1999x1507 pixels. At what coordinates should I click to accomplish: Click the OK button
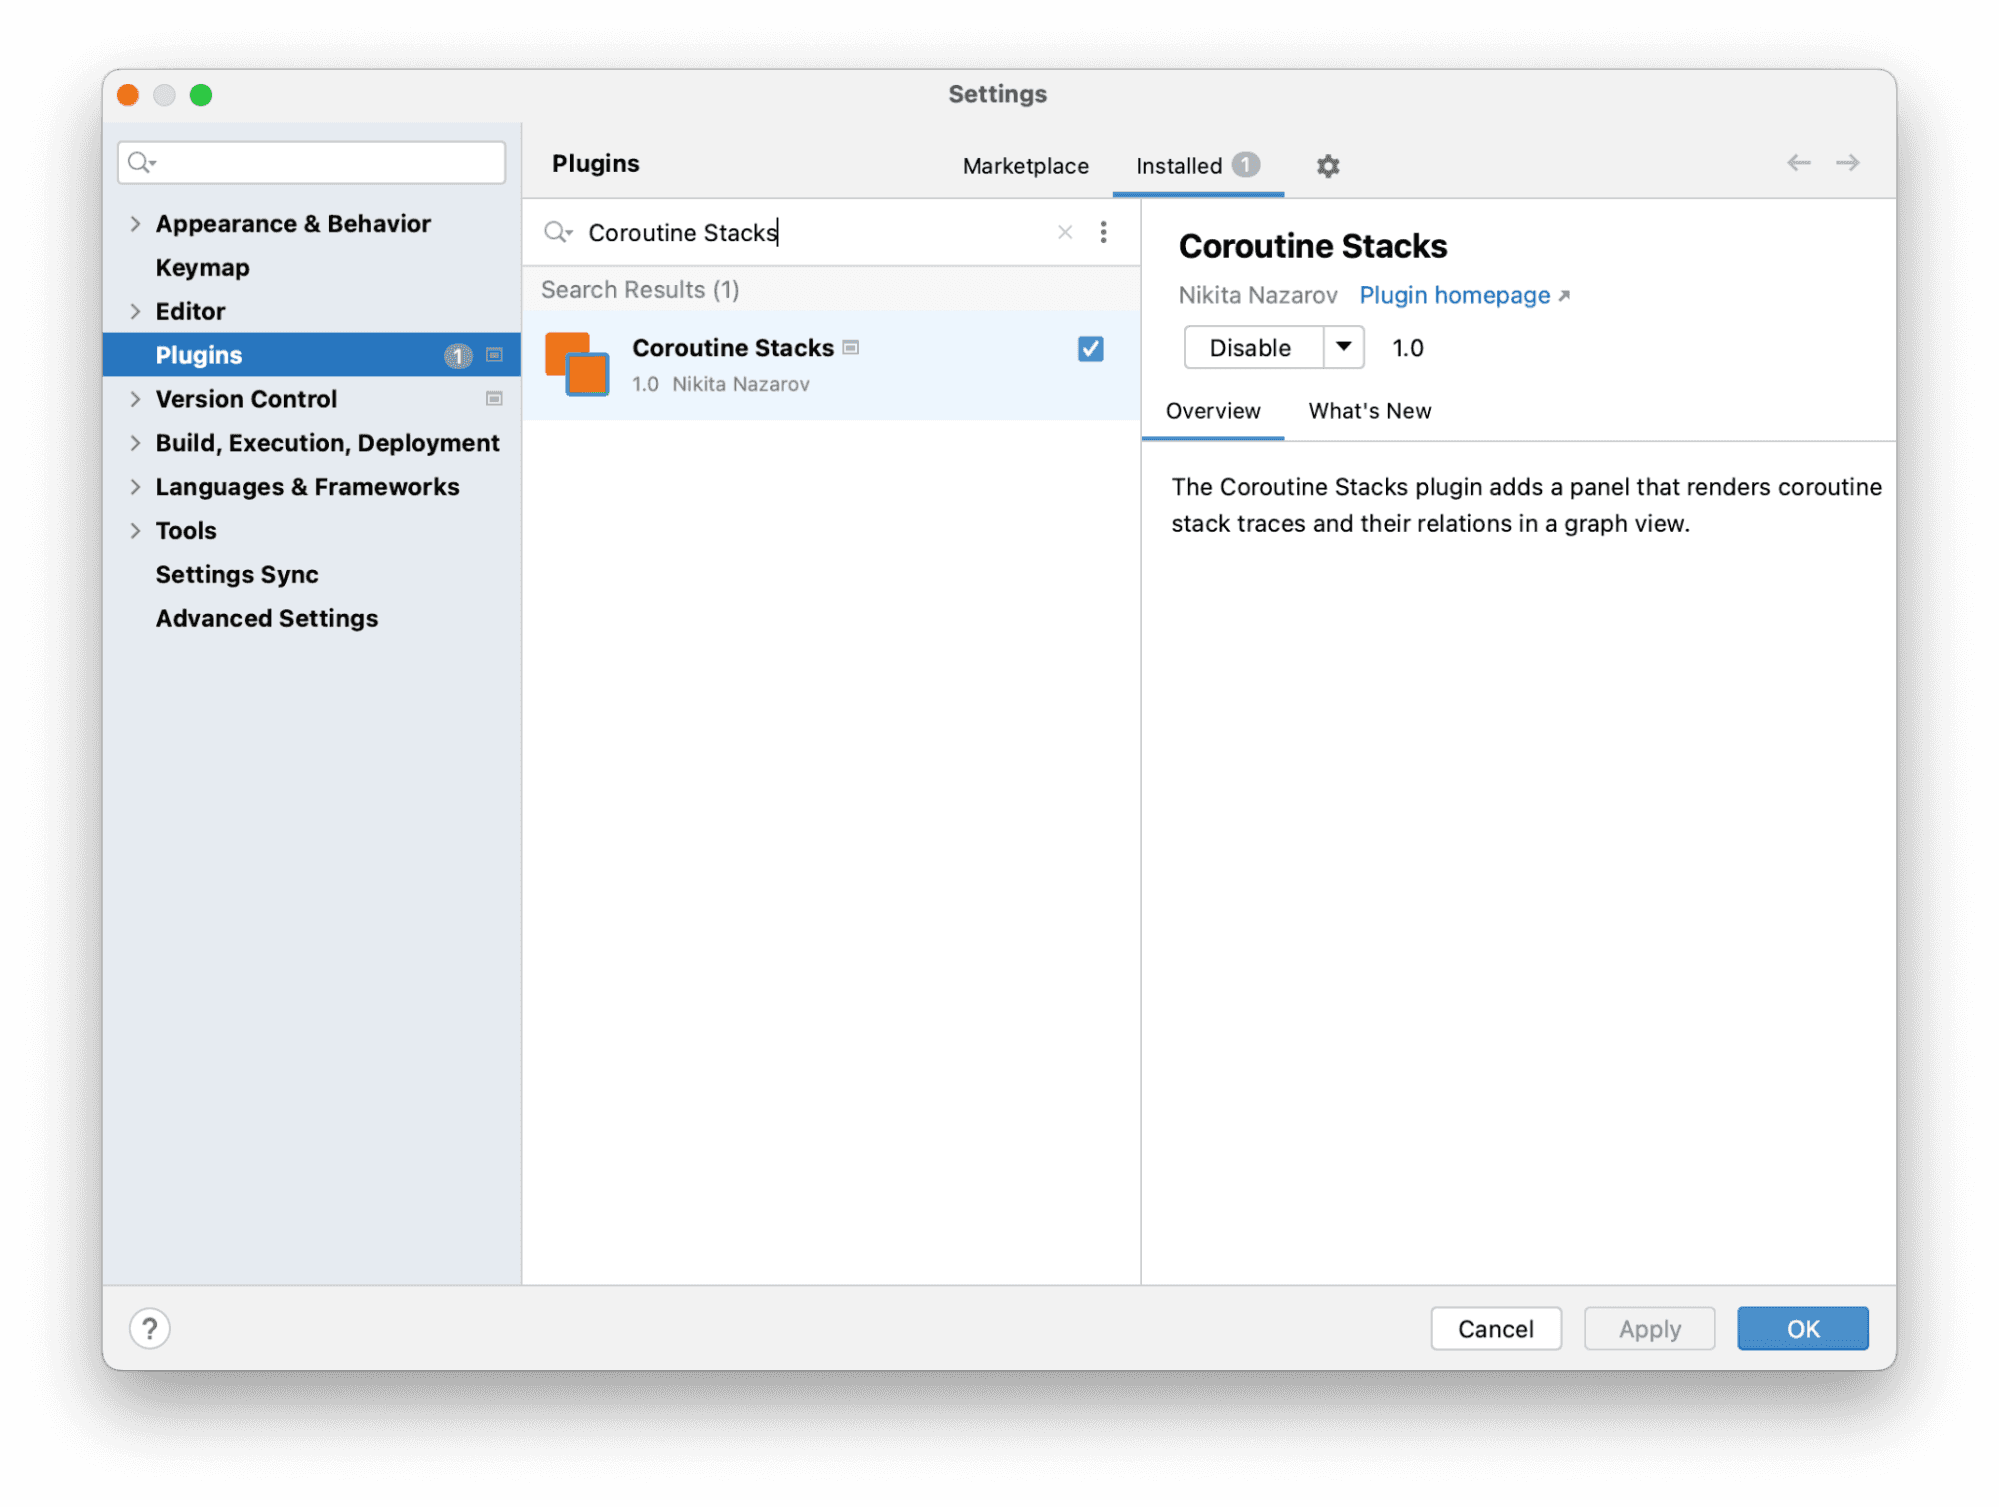coord(1802,1328)
